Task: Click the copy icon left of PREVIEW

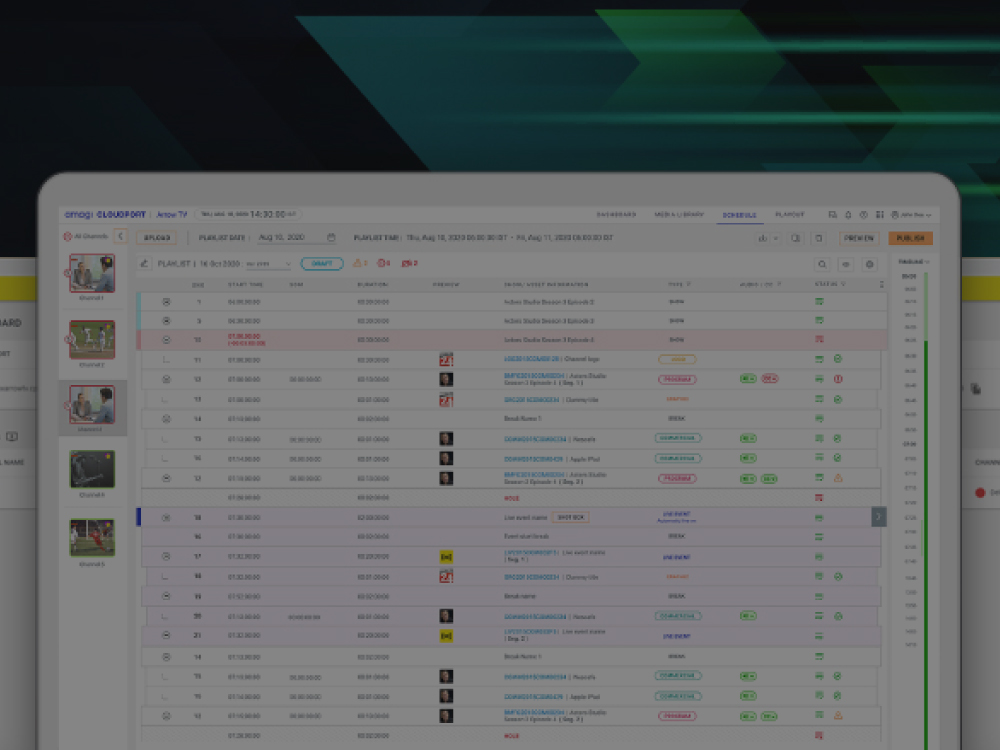Action: pos(819,238)
